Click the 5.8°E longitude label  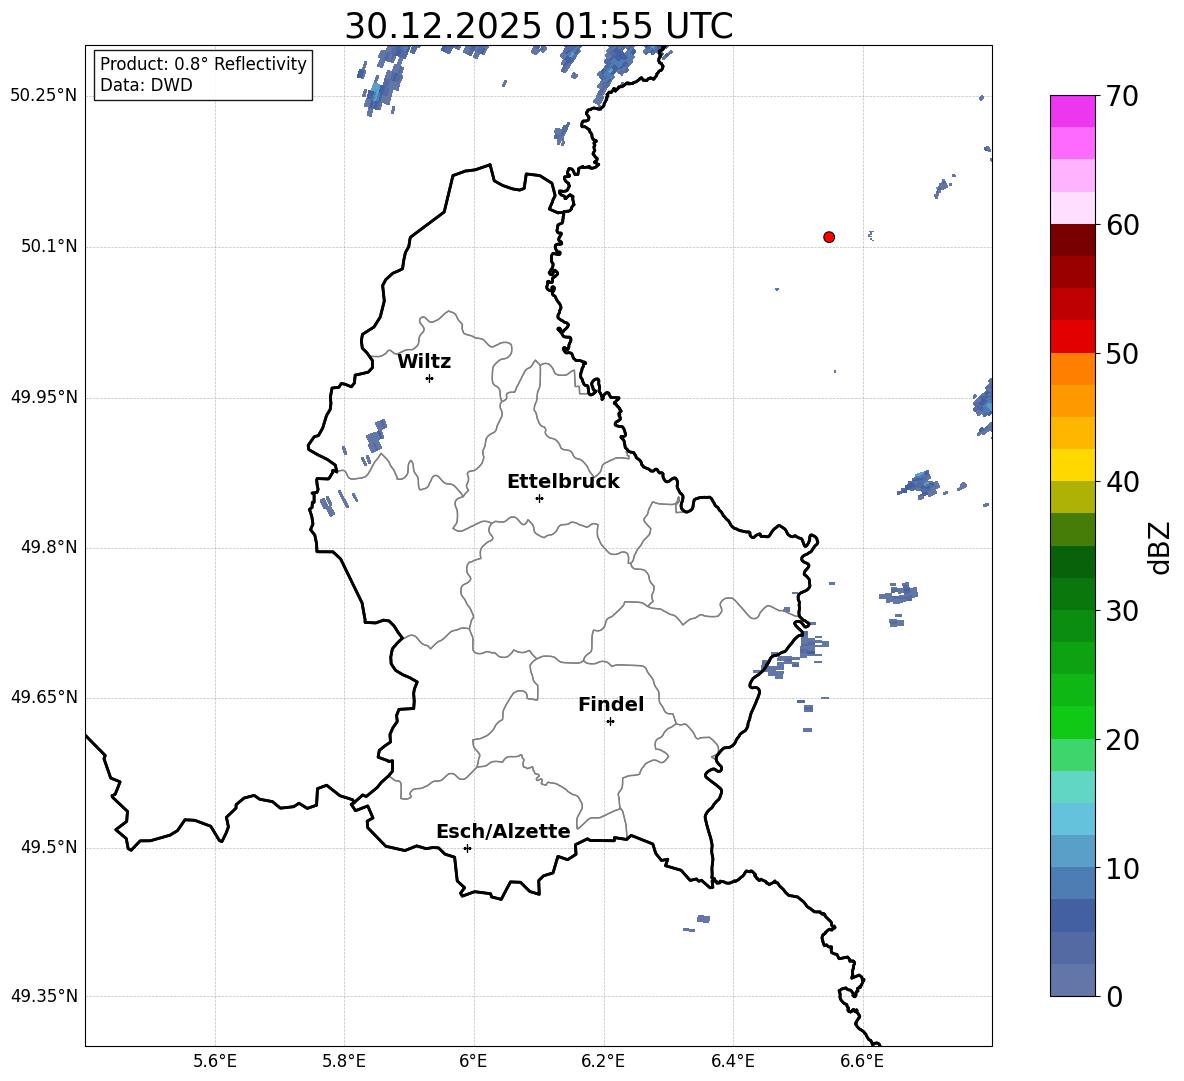click(344, 1061)
